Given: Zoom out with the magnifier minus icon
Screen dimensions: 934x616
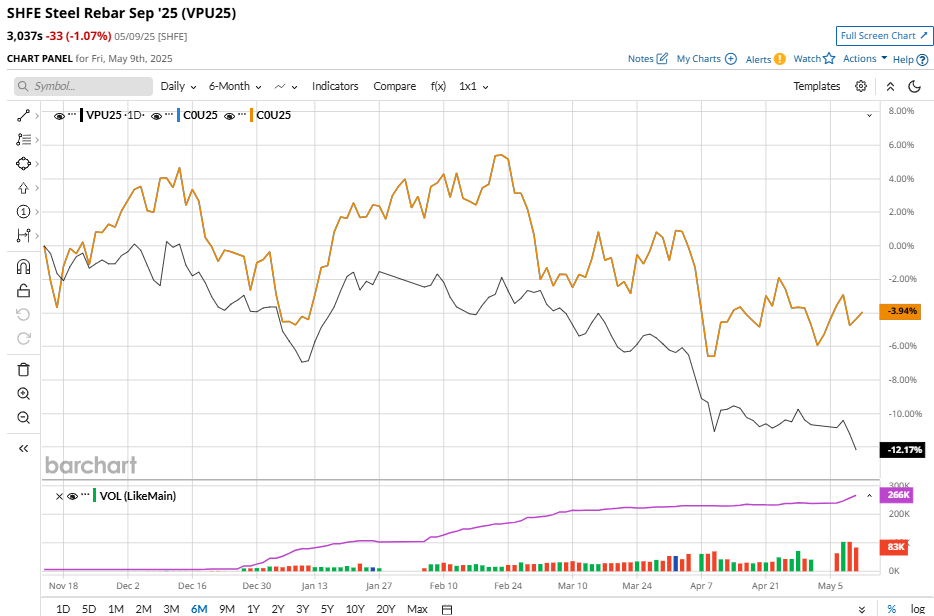Looking at the screenshot, I should pos(24,418).
